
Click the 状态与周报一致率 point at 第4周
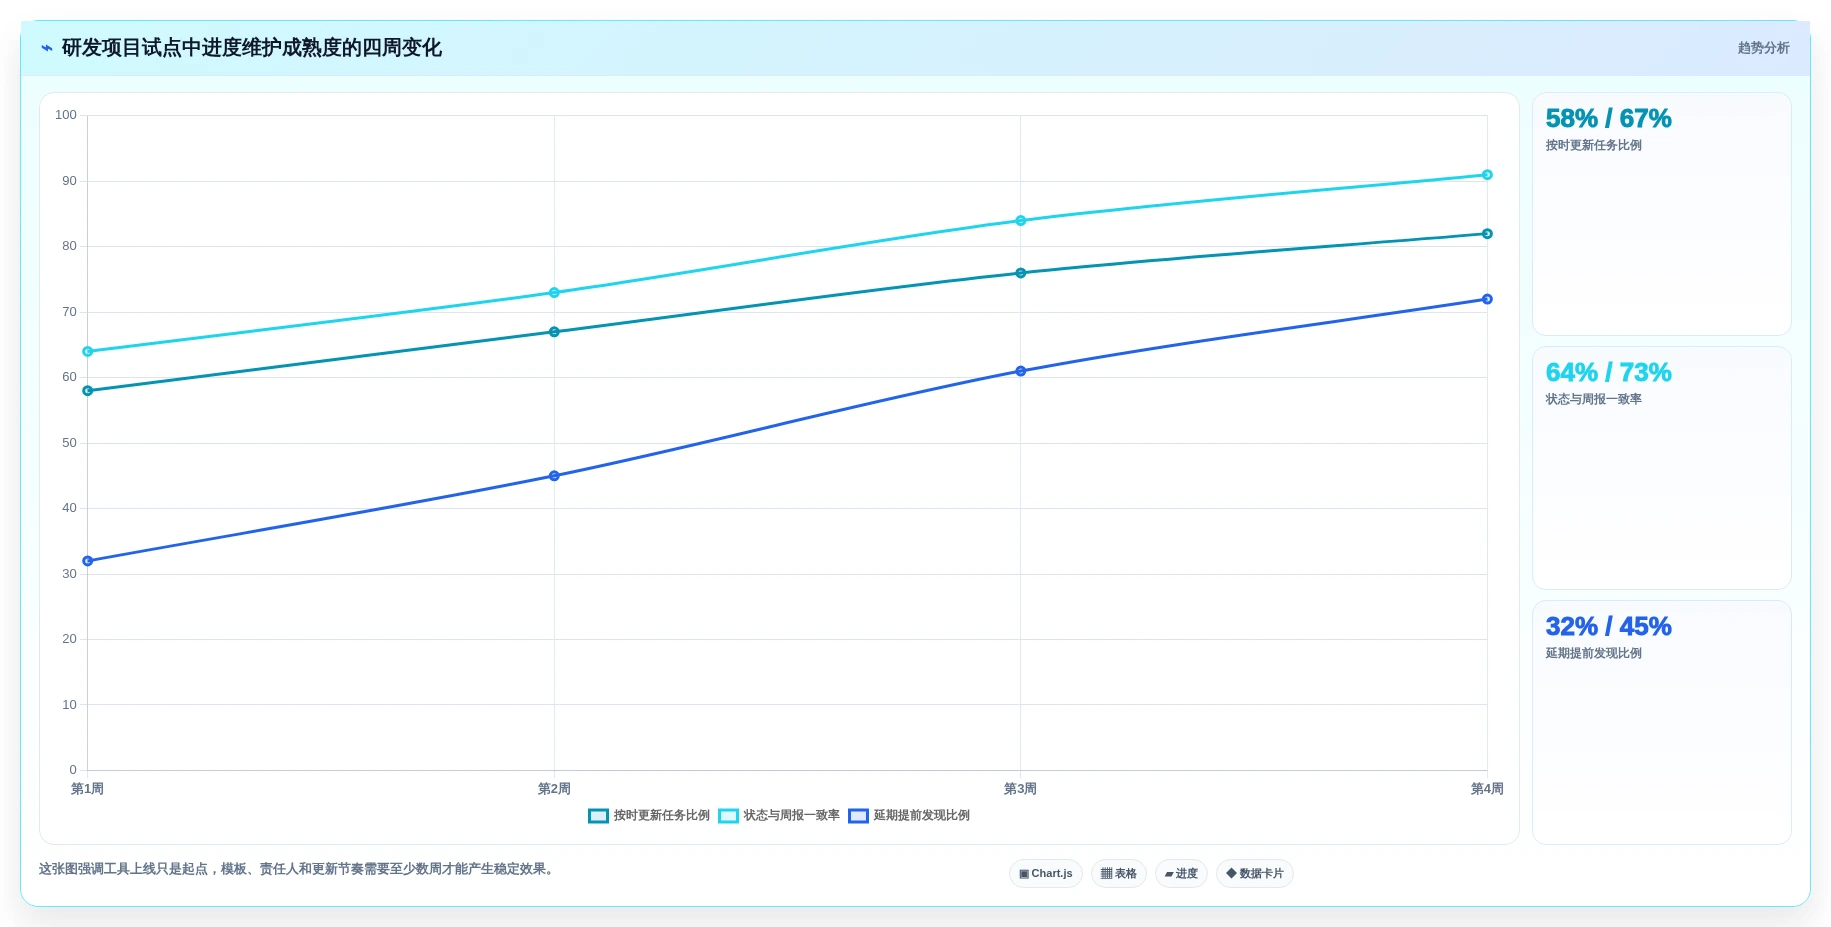pyautogui.click(x=1487, y=175)
